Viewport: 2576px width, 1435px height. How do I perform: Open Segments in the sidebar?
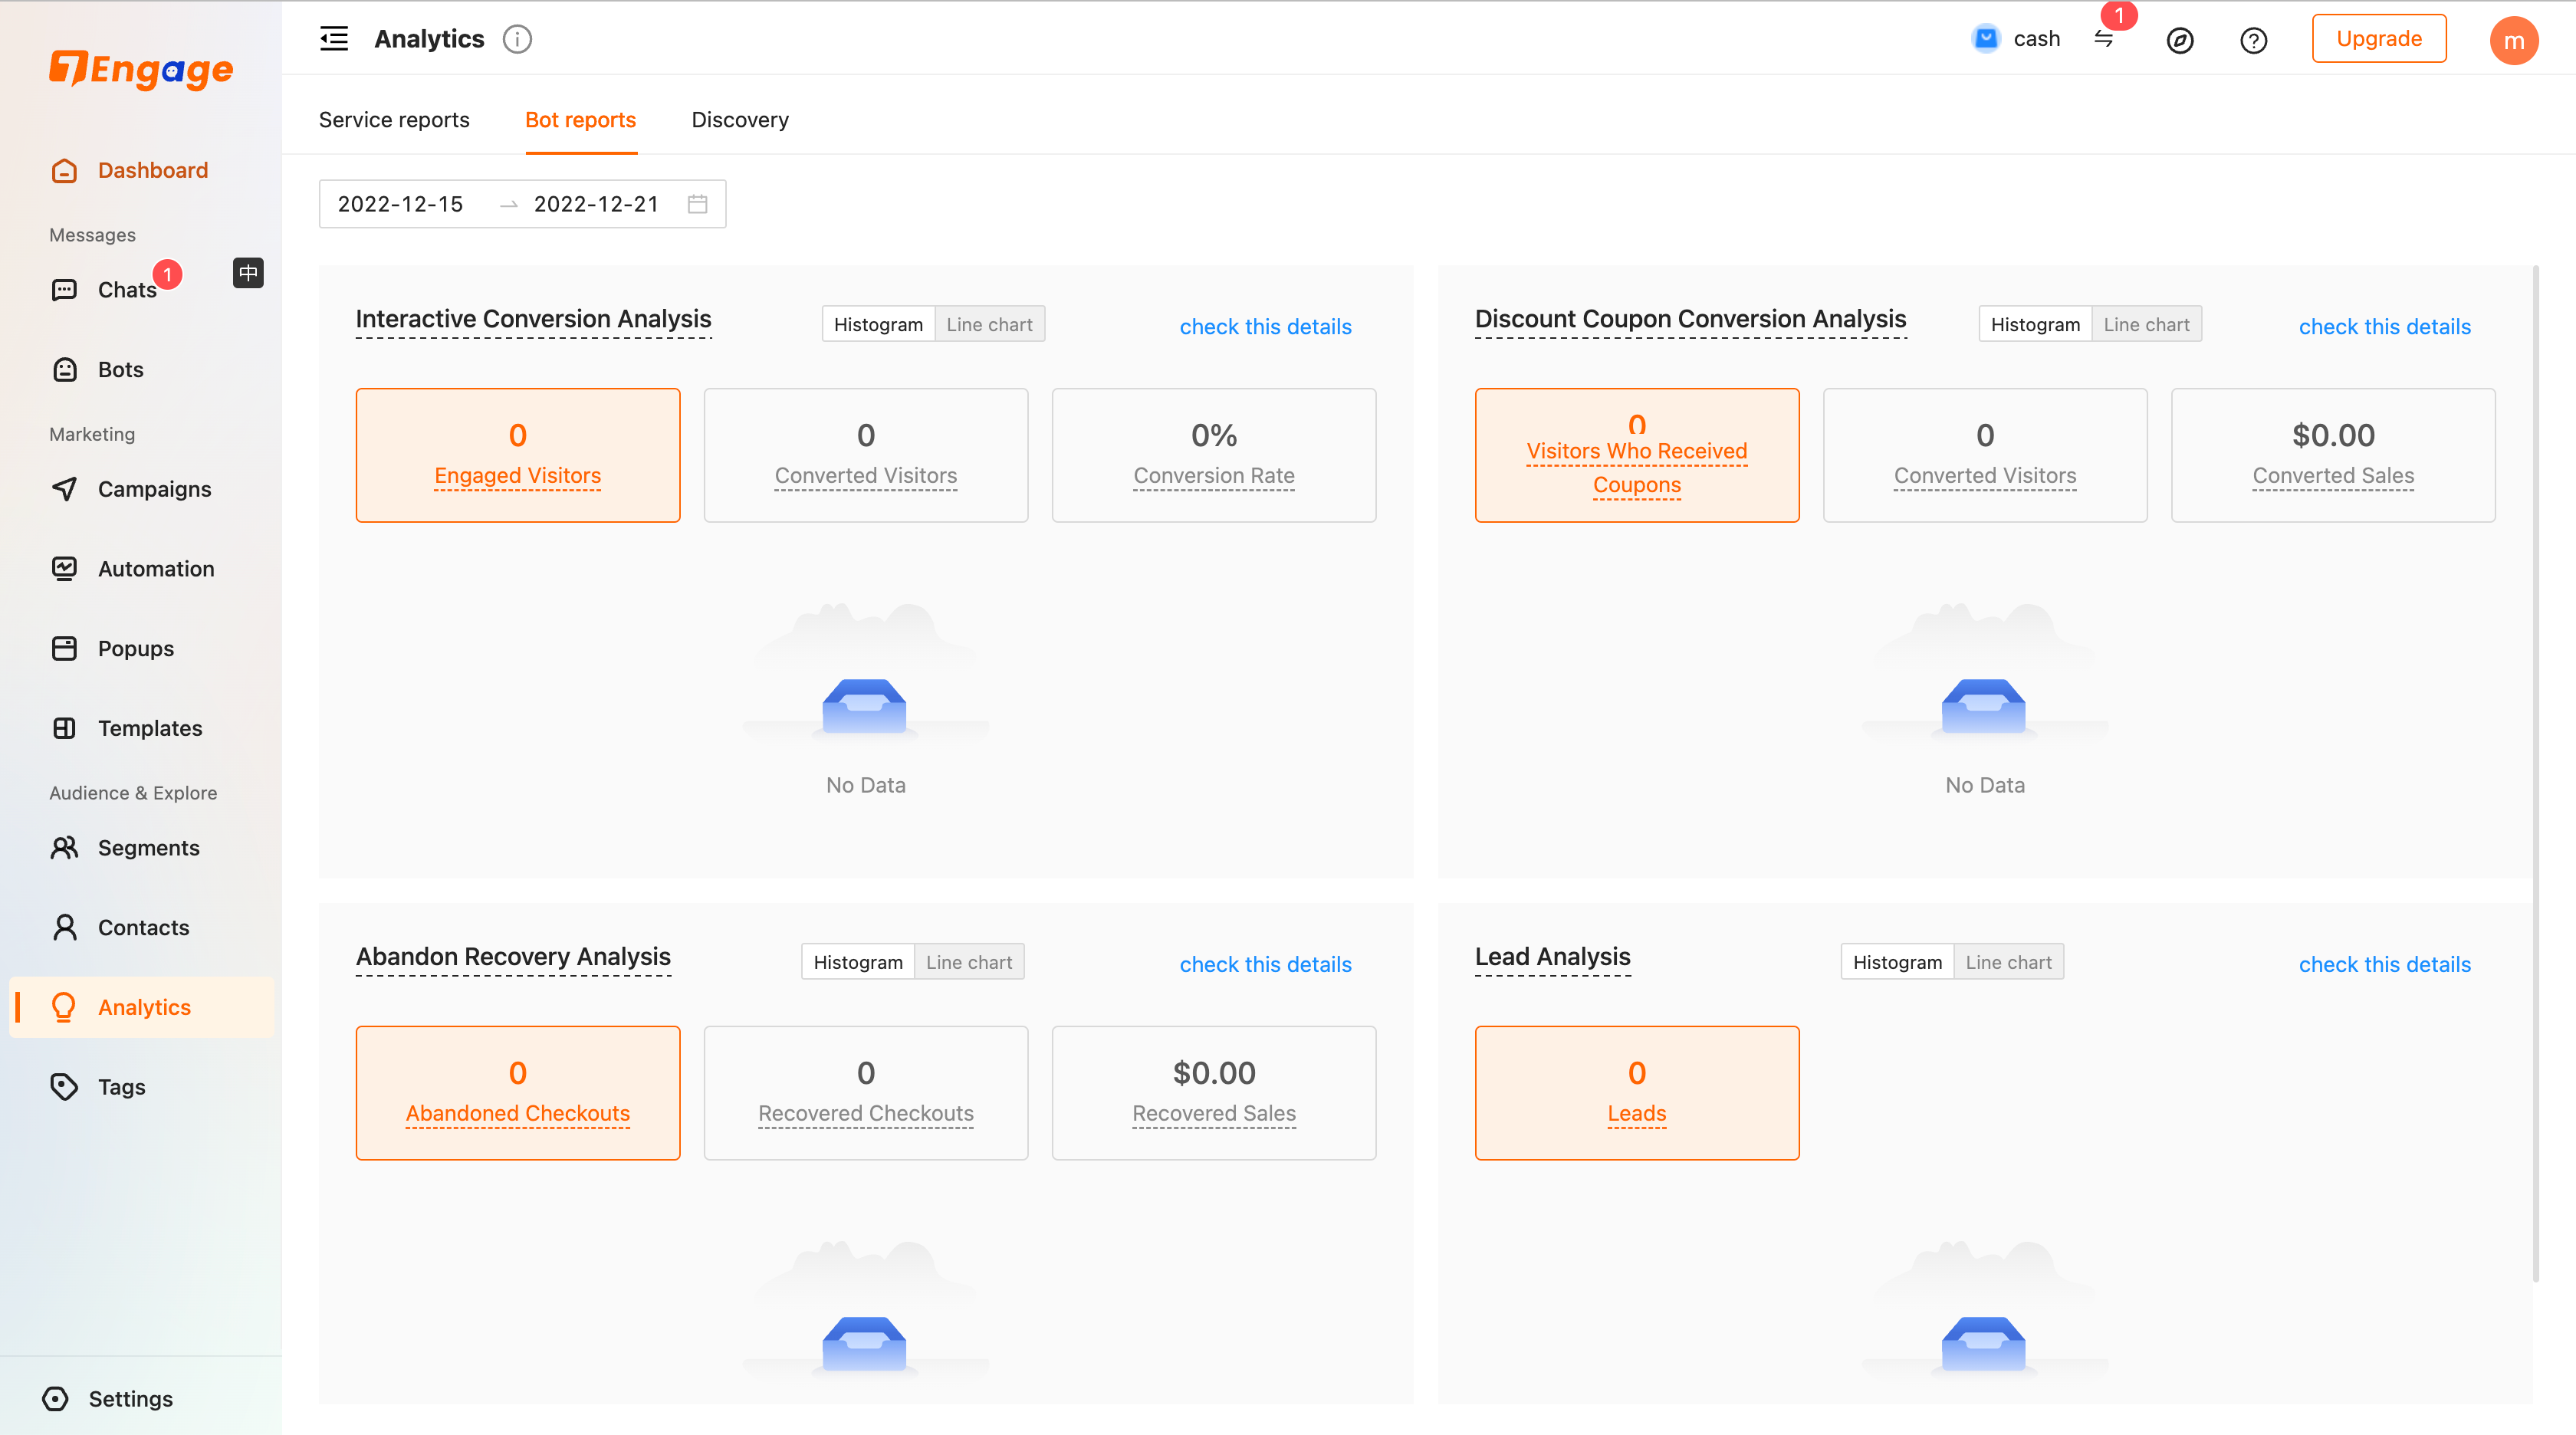tap(141, 848)
